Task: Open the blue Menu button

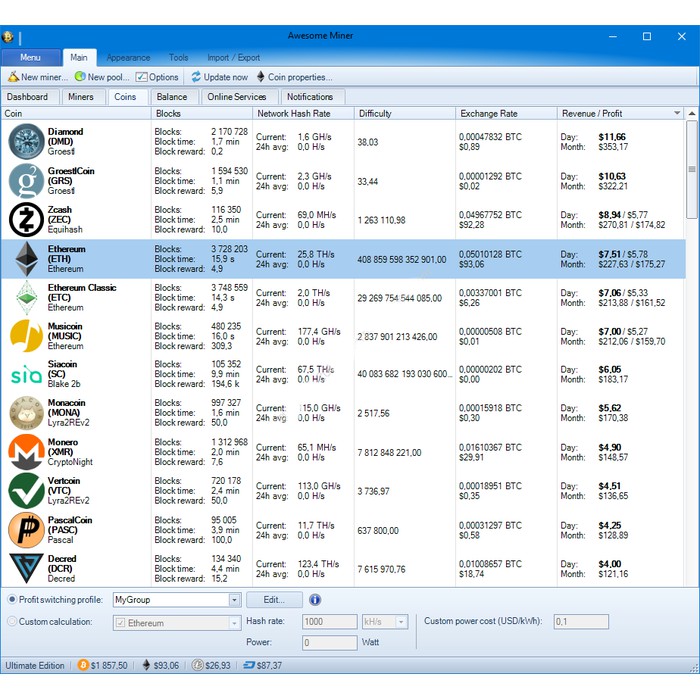Action: click(31, 58)
